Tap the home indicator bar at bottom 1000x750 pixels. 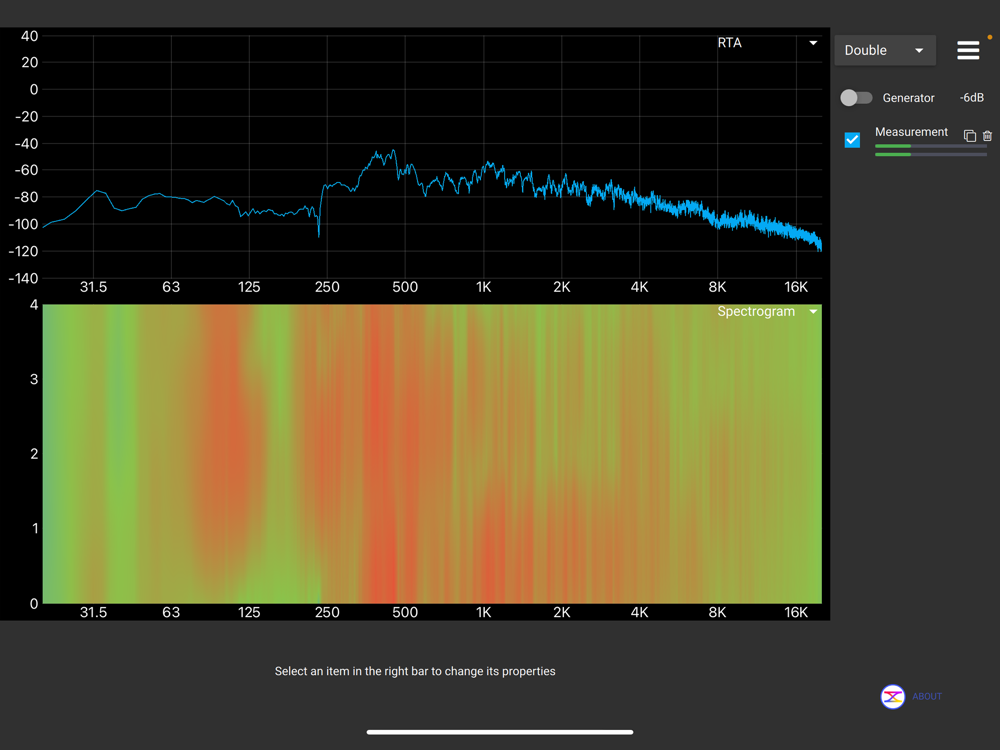tap(500, 732)
